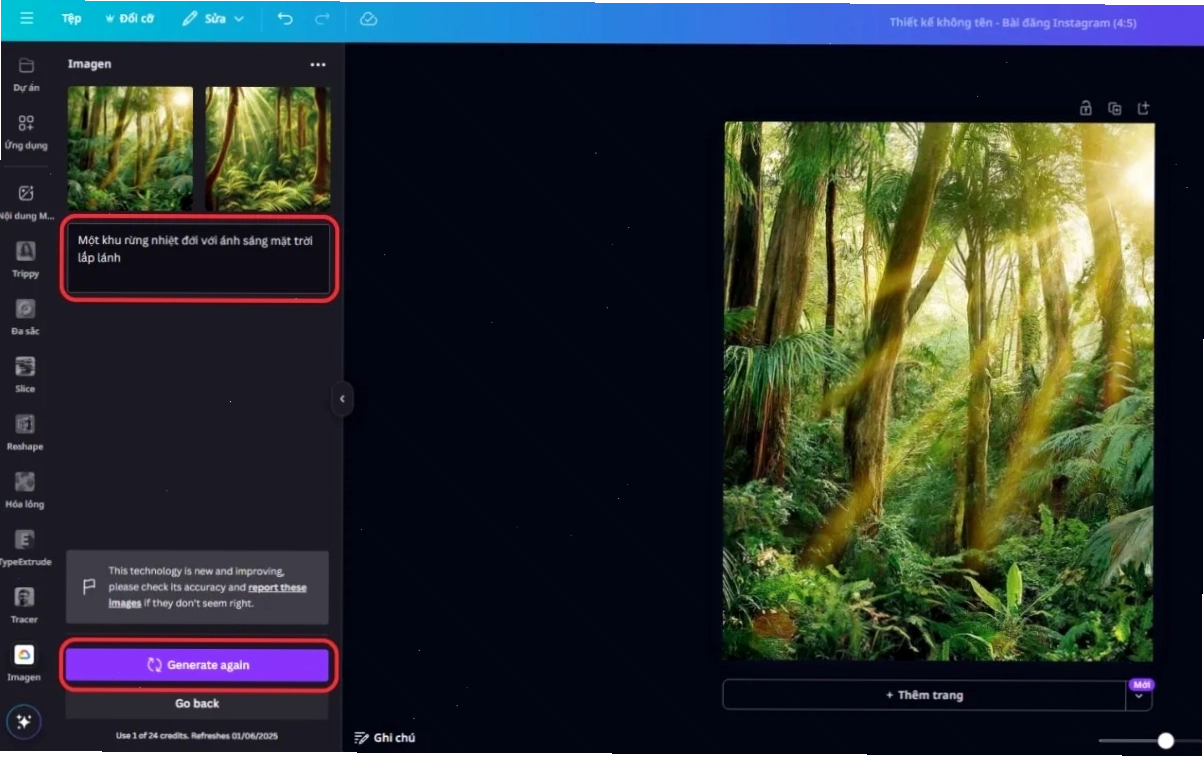Expand the dropdown arrow beside Thêm trang
Viewport: 1204px width, 757px height.
[x=1139, y=696]
